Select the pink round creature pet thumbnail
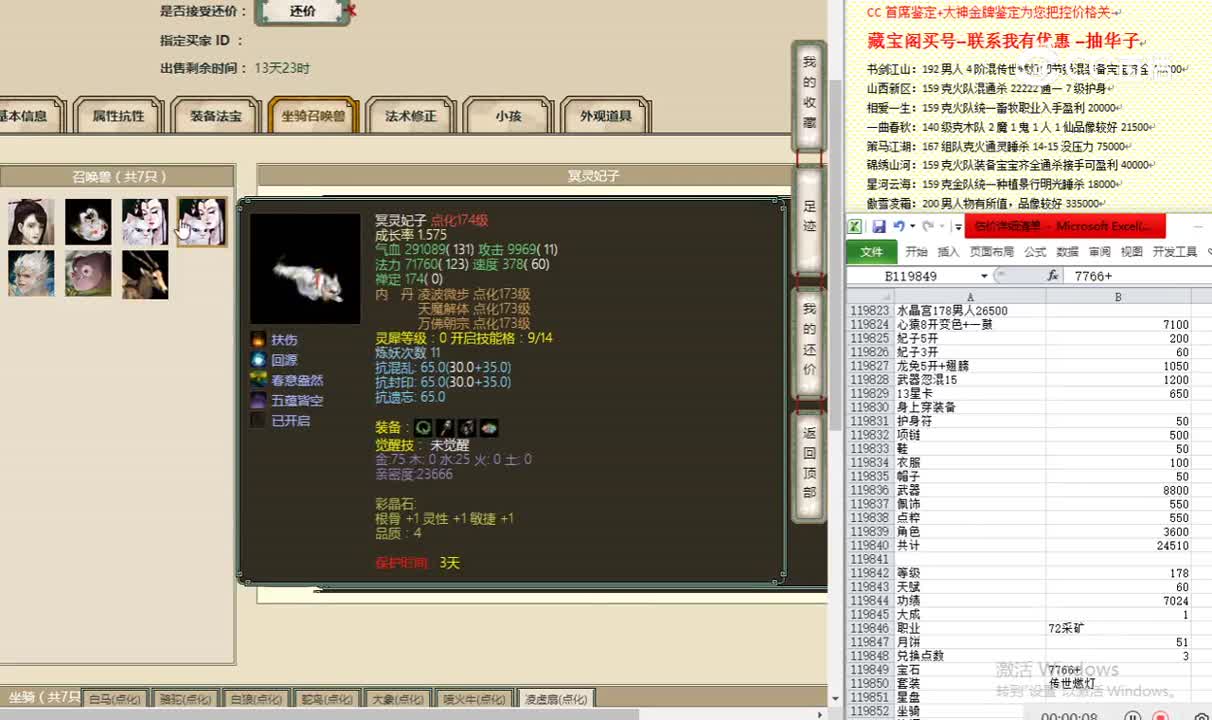Screen dimensions: 1212x720 [x=89, y=274]
